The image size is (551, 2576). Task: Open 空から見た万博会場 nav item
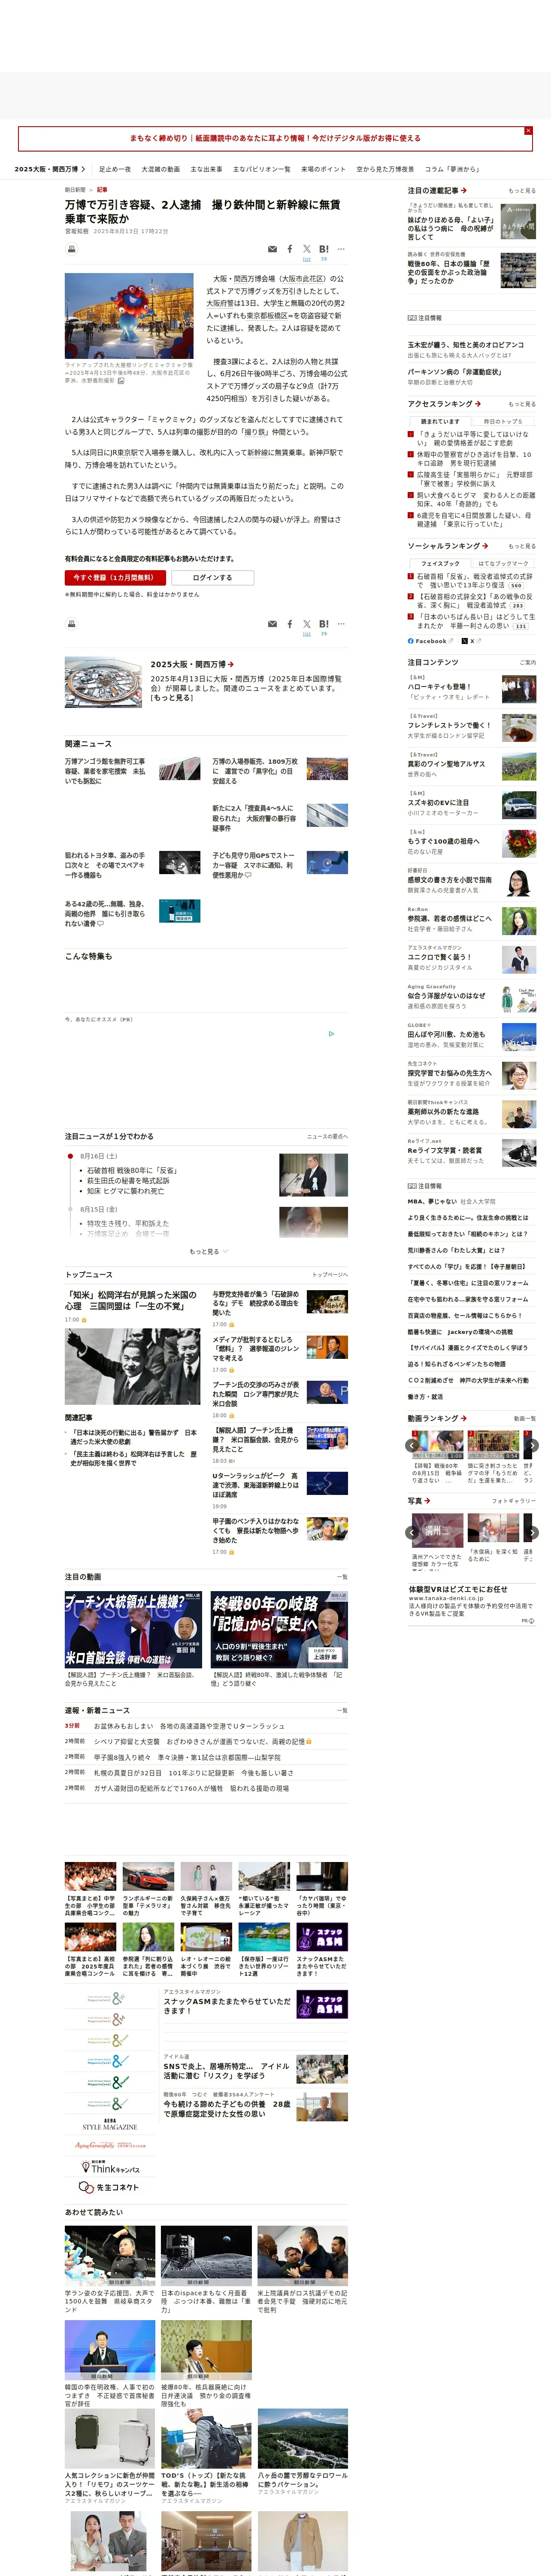click(385, 169)
